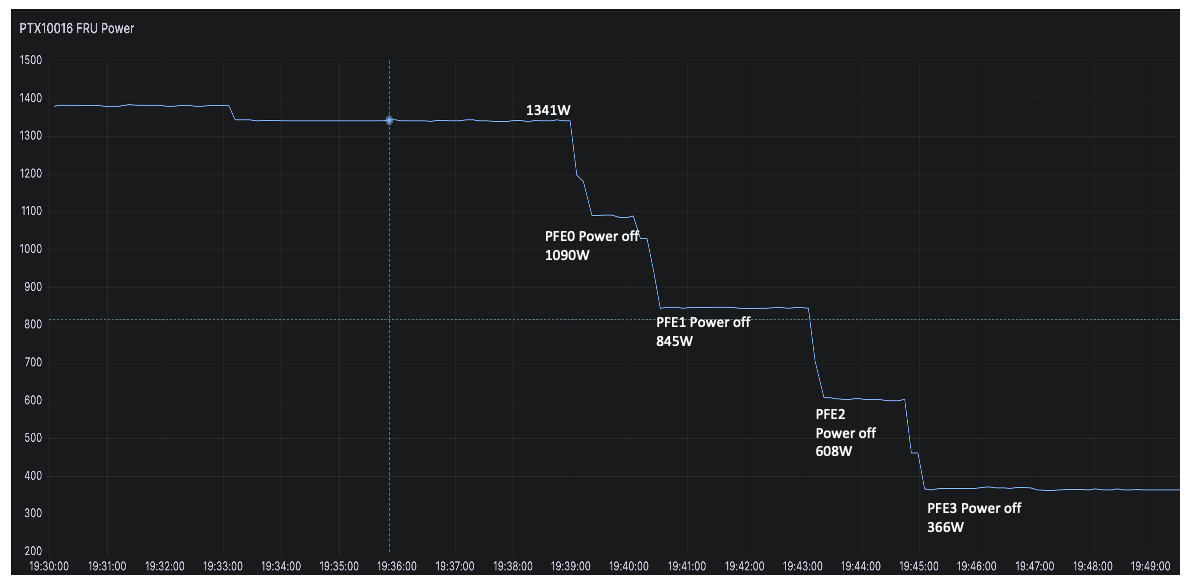Click the PFE2 annotation label
Screen dimensions: 1187x581
click(830, 414)
